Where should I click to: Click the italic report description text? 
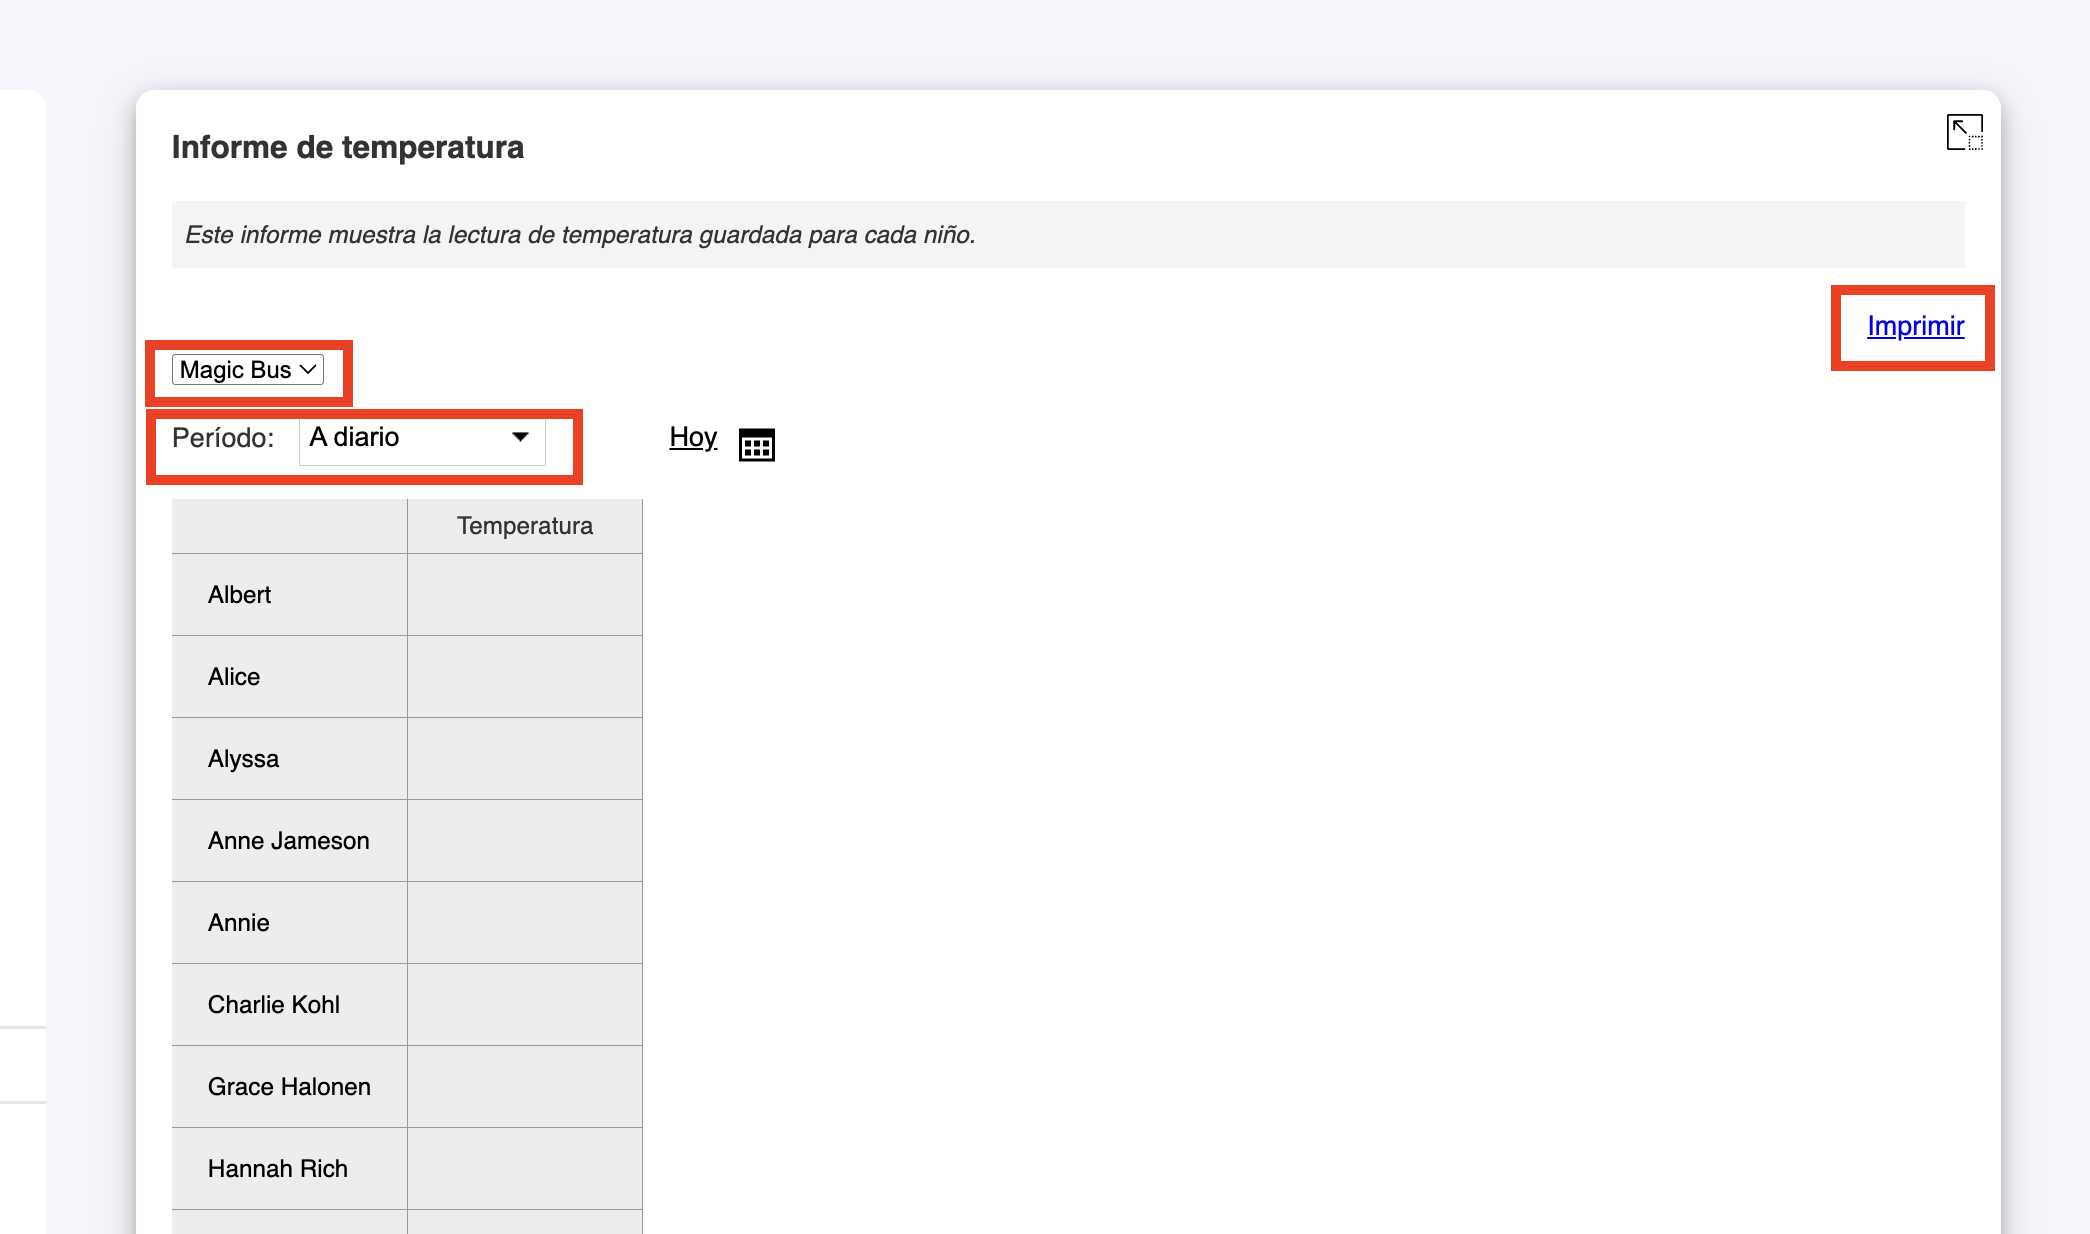click(x=580, y=235)
